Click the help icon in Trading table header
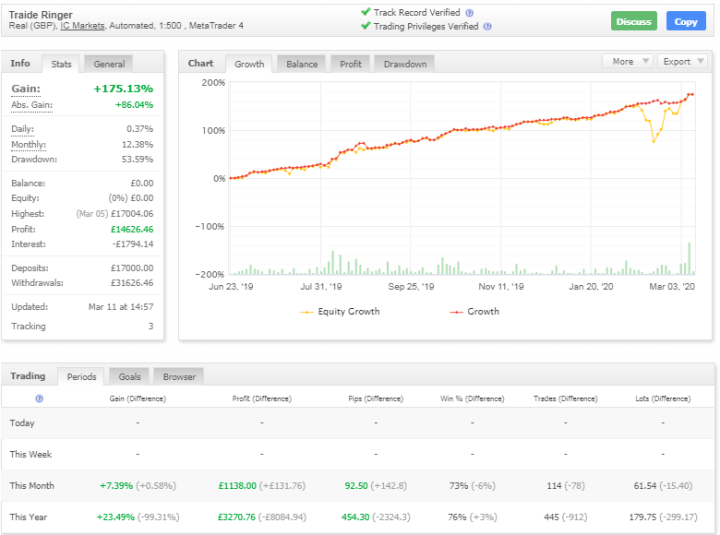The height and width of the screenshot is (535, 720). click(39, 398)
